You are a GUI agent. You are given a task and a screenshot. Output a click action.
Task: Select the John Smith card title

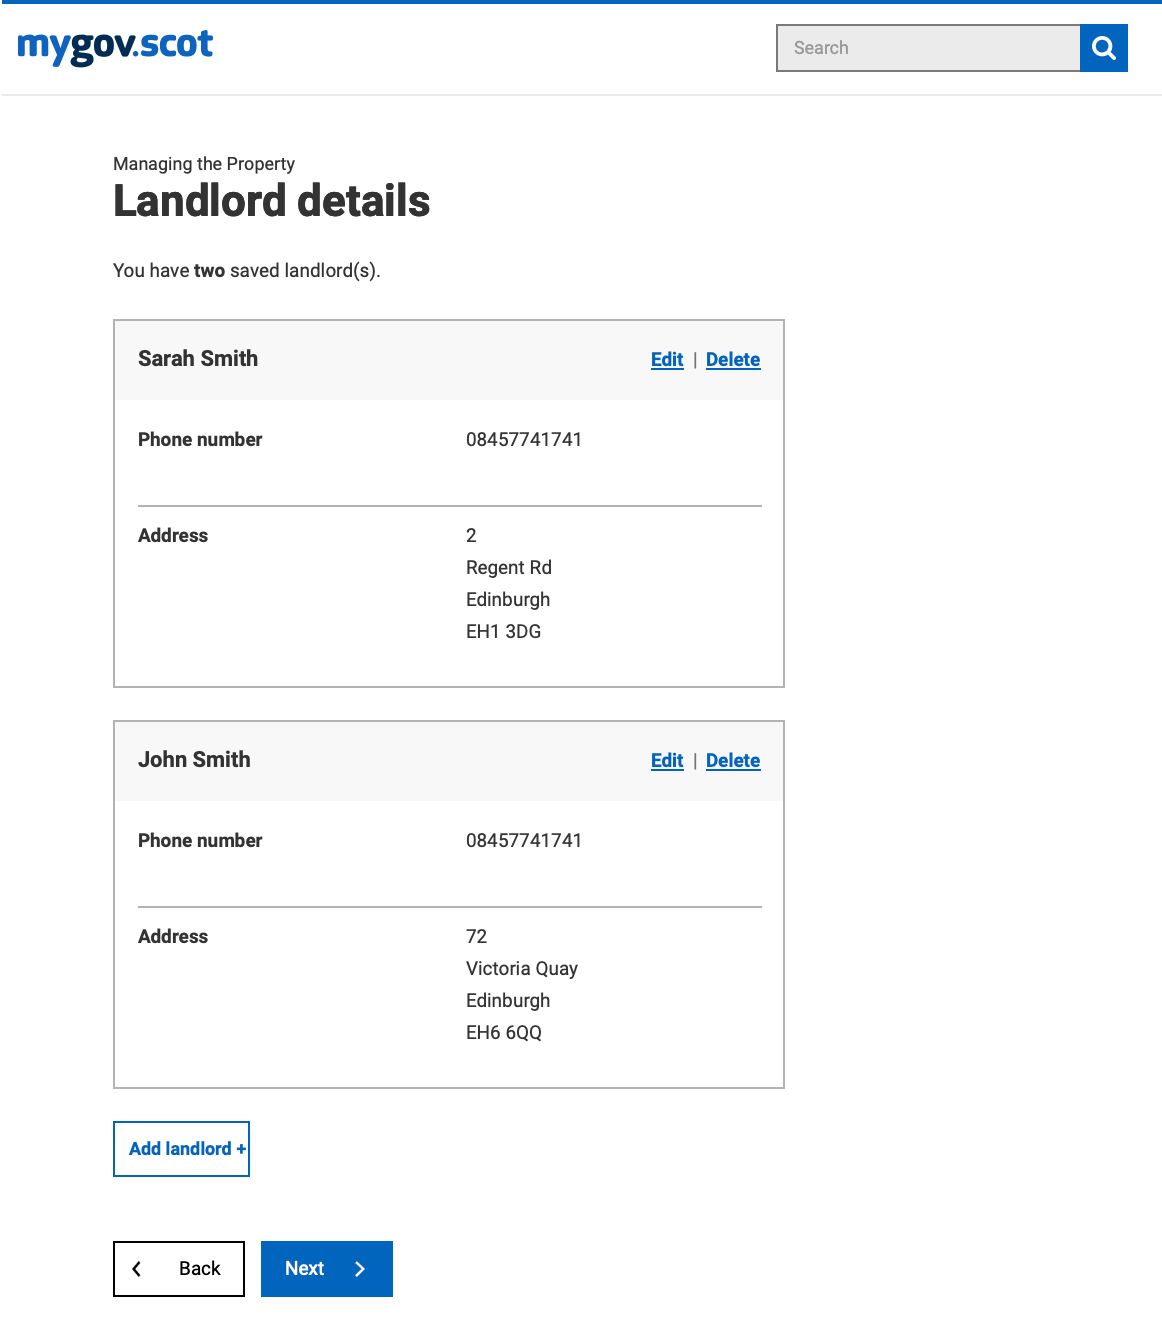coord(194,760)
